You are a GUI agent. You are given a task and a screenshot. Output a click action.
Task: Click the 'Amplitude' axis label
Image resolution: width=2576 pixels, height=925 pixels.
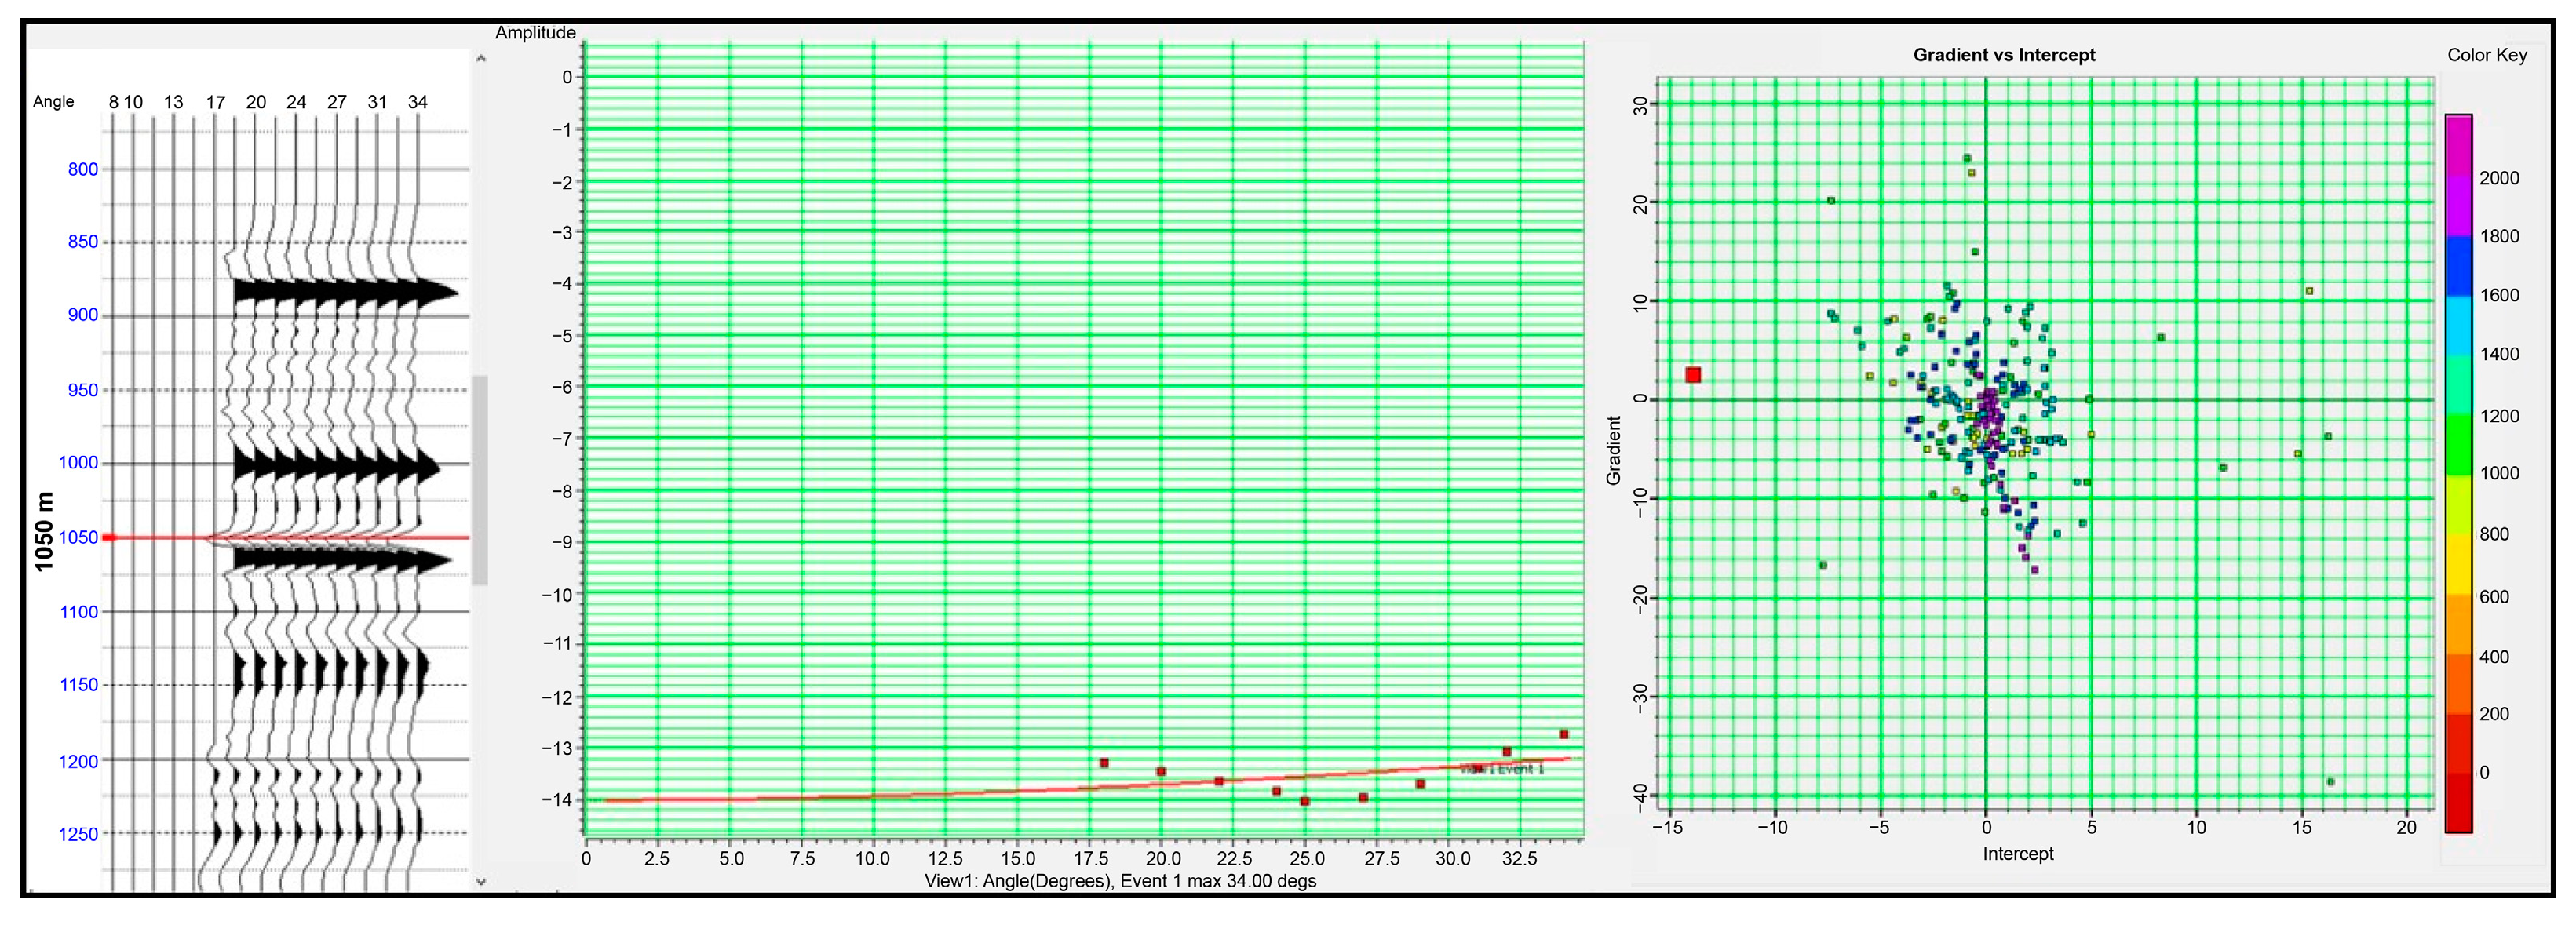tap(535, 33)
